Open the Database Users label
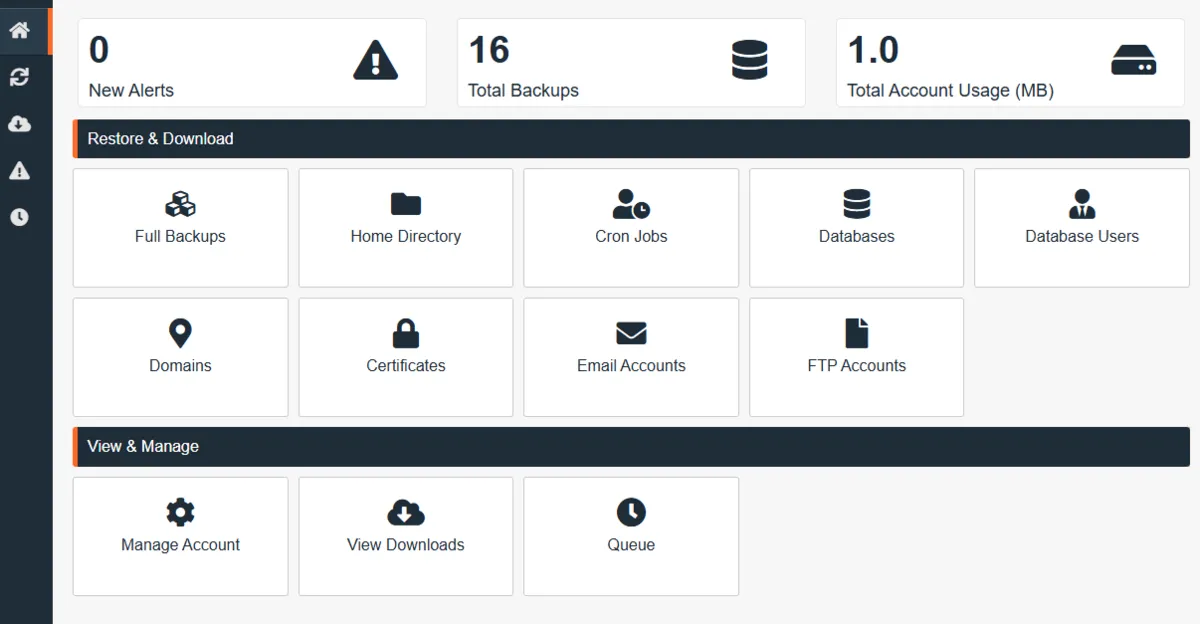Viewport: 1200px width, 624px height. tap(1082, 237)
